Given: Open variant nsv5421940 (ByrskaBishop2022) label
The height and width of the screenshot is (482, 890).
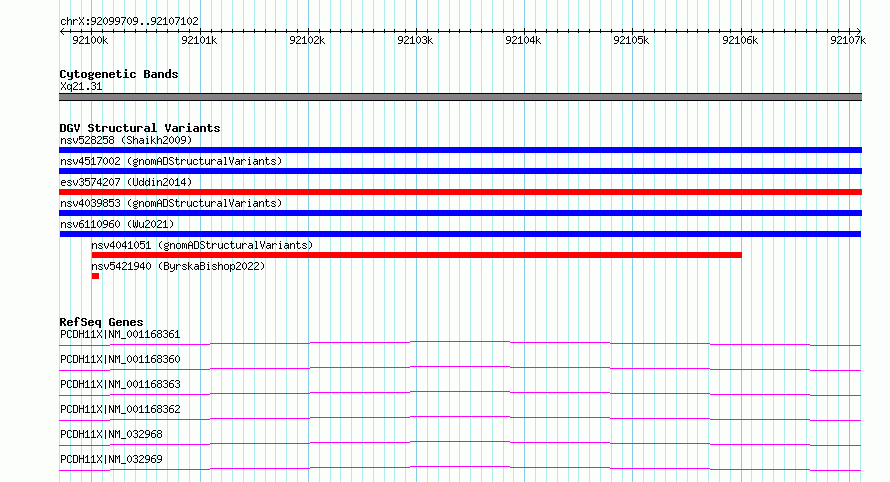Looking at the screenshot, I should (178, 266).
